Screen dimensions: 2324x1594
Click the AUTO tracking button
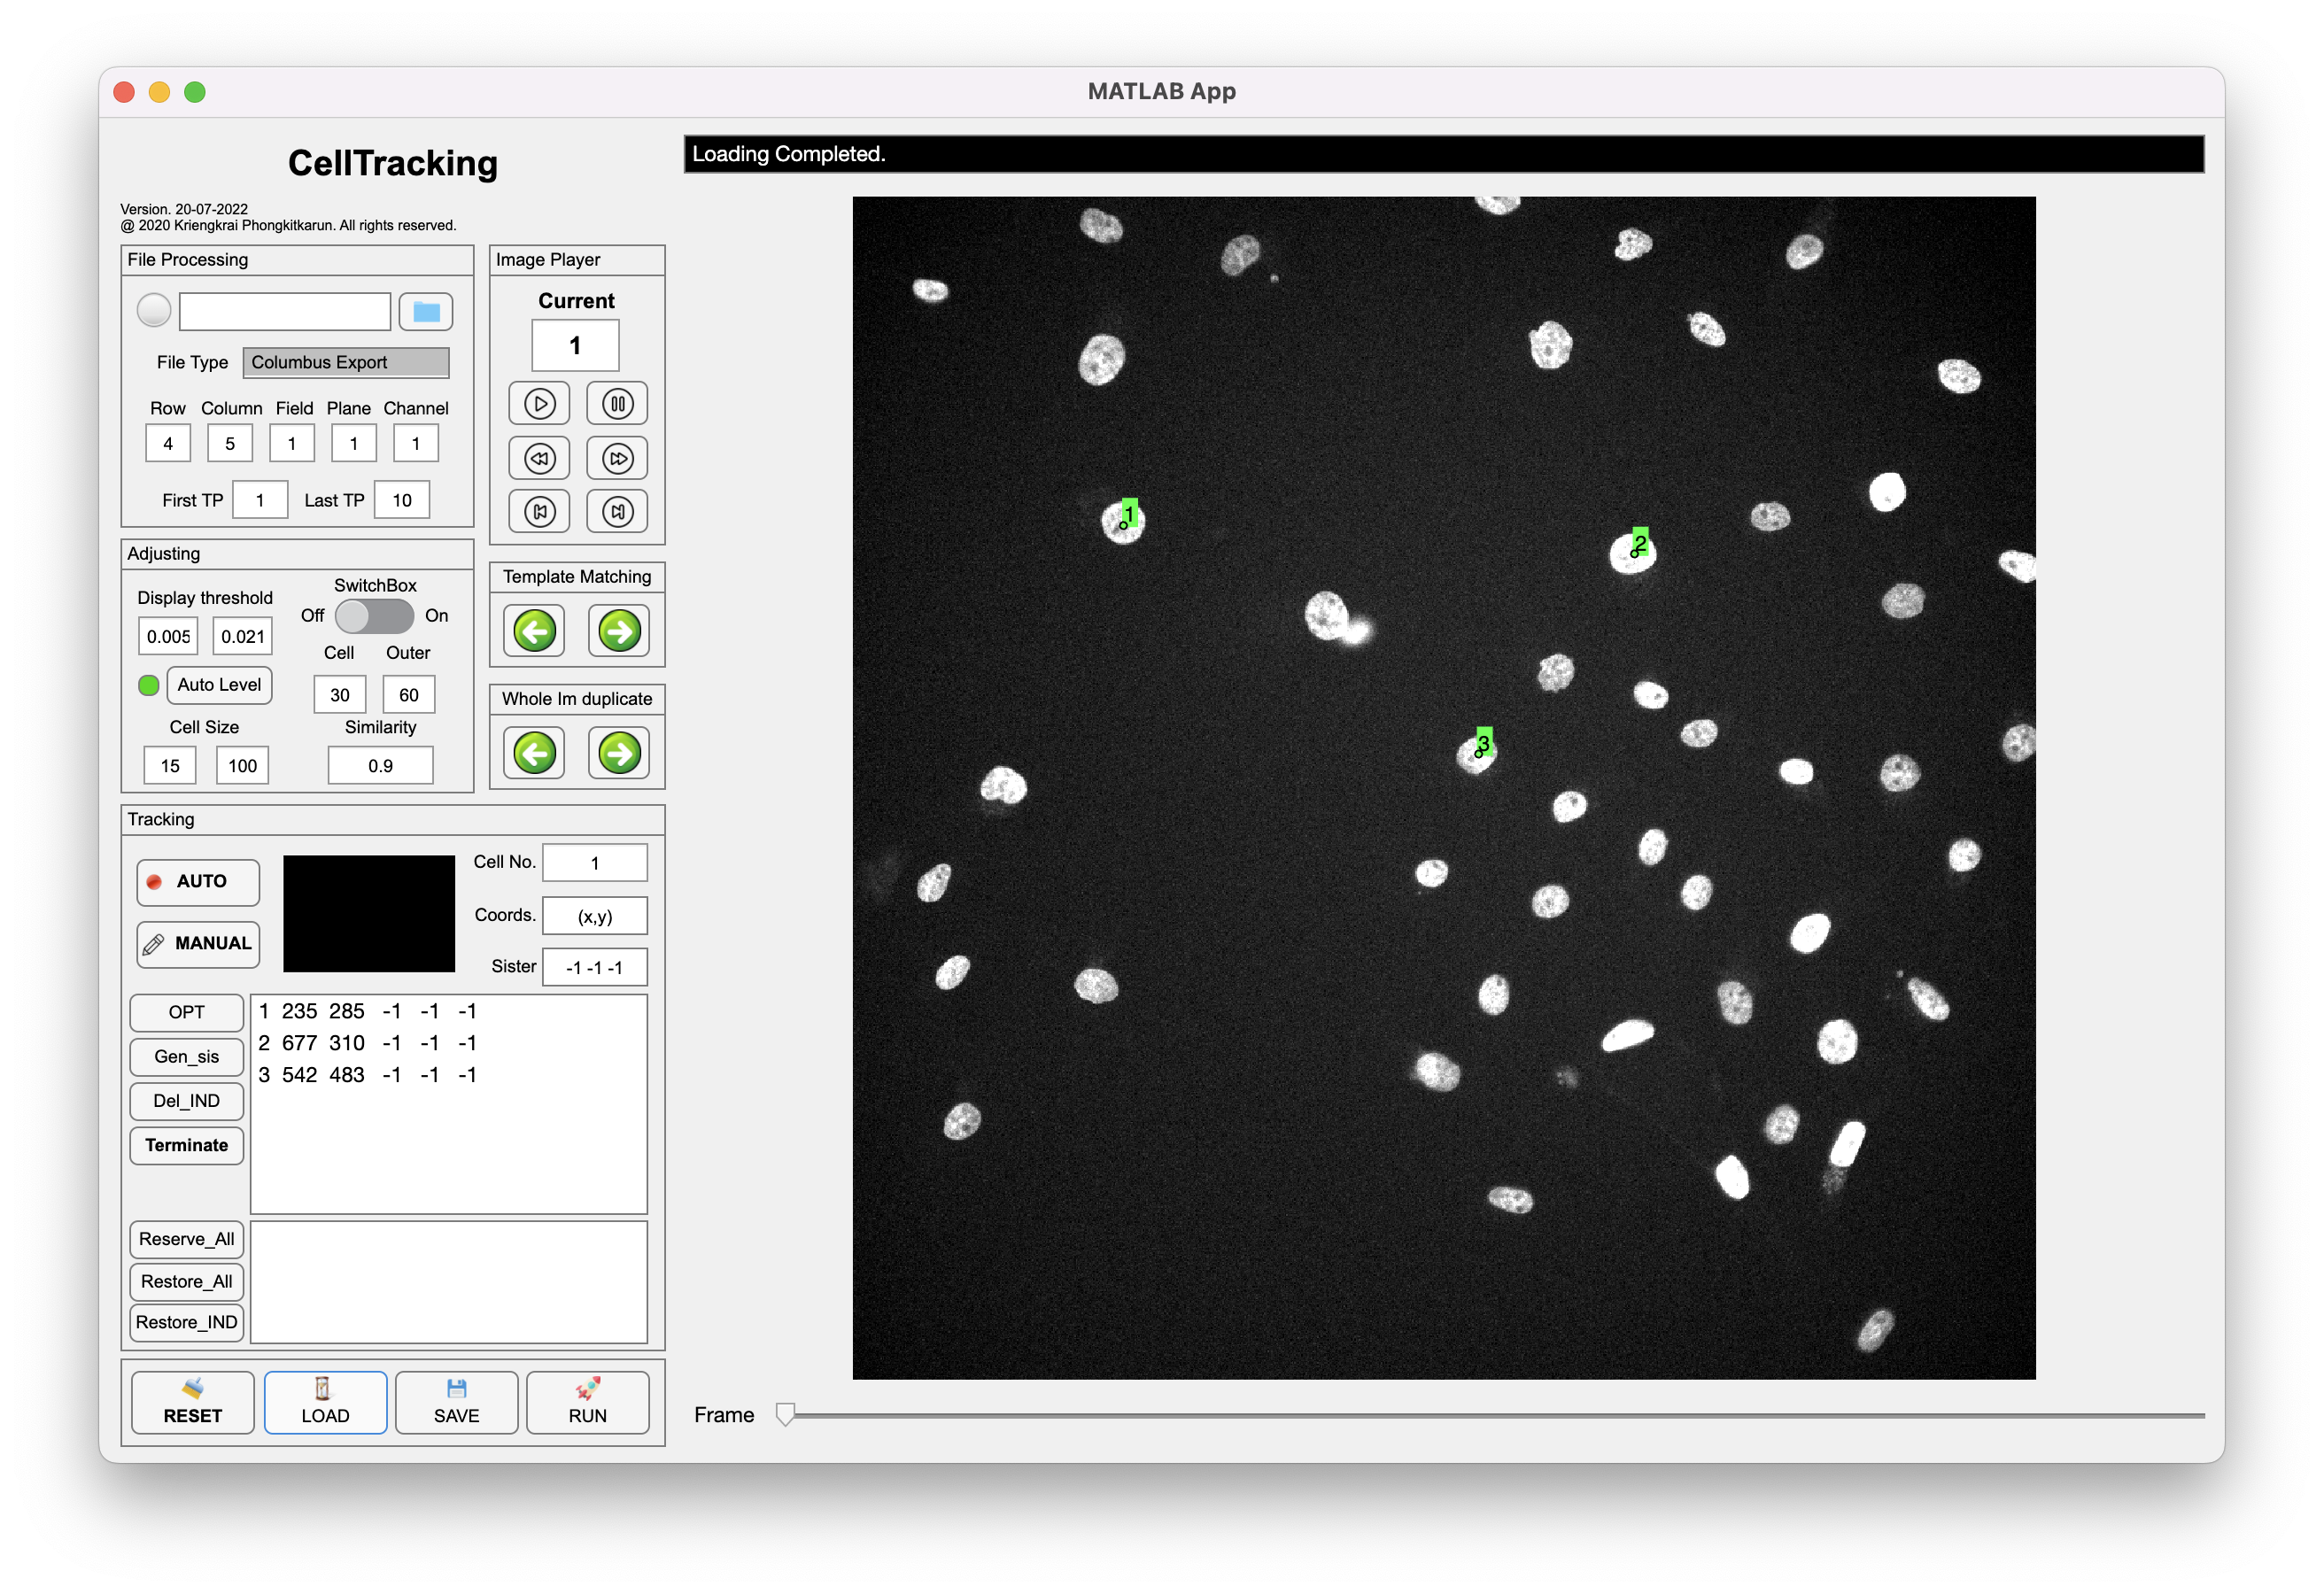(x=198, y=882)
